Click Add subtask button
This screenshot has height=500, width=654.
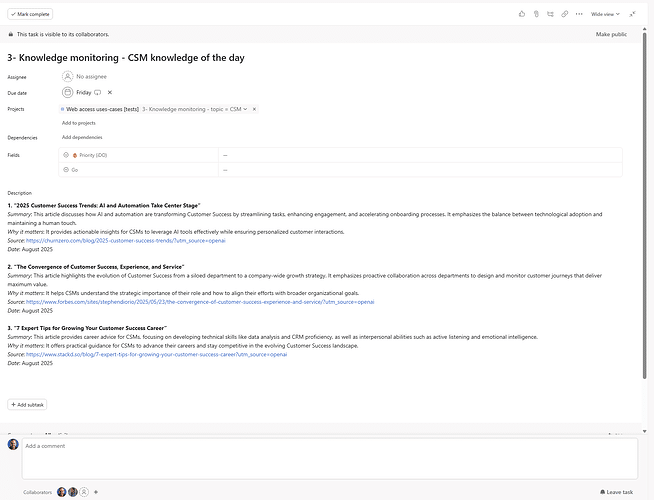pos(27,404)
